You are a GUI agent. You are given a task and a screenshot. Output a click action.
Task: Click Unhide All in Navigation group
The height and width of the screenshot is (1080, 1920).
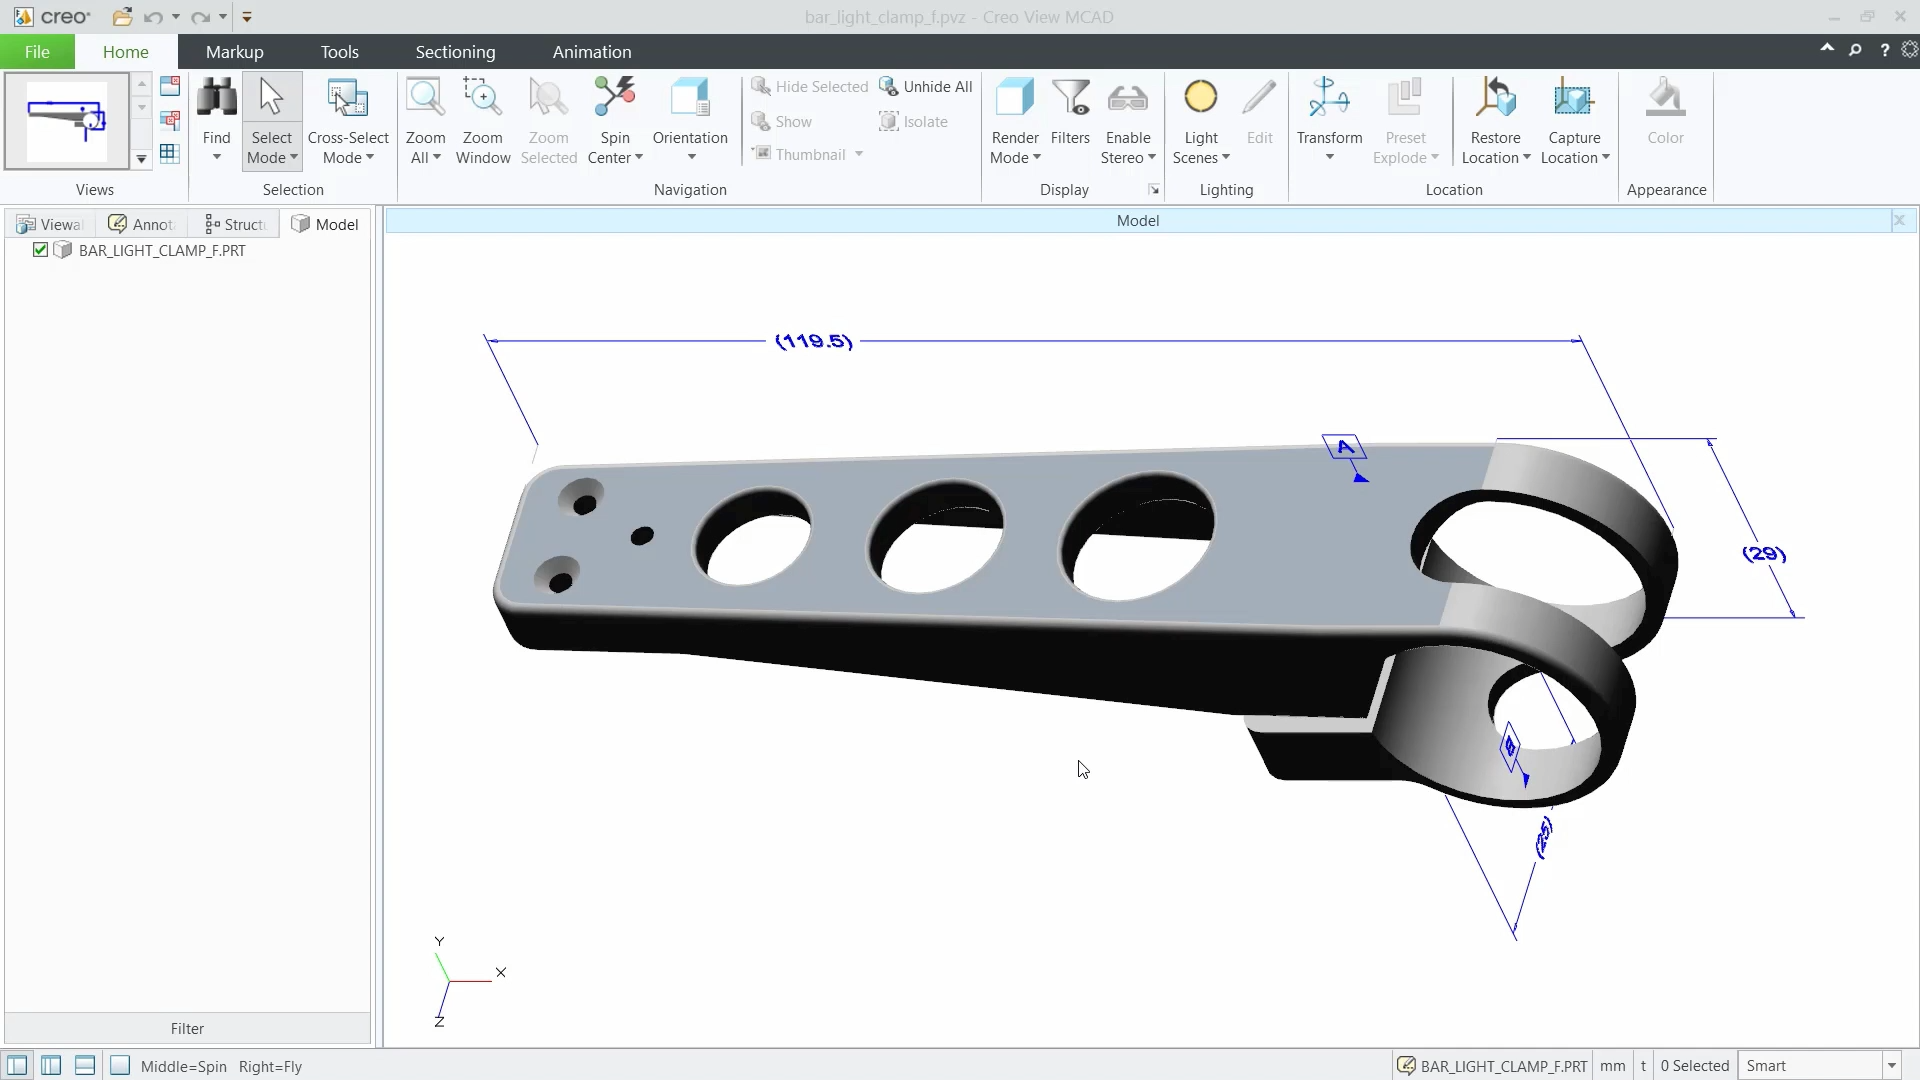pos(926,87)
